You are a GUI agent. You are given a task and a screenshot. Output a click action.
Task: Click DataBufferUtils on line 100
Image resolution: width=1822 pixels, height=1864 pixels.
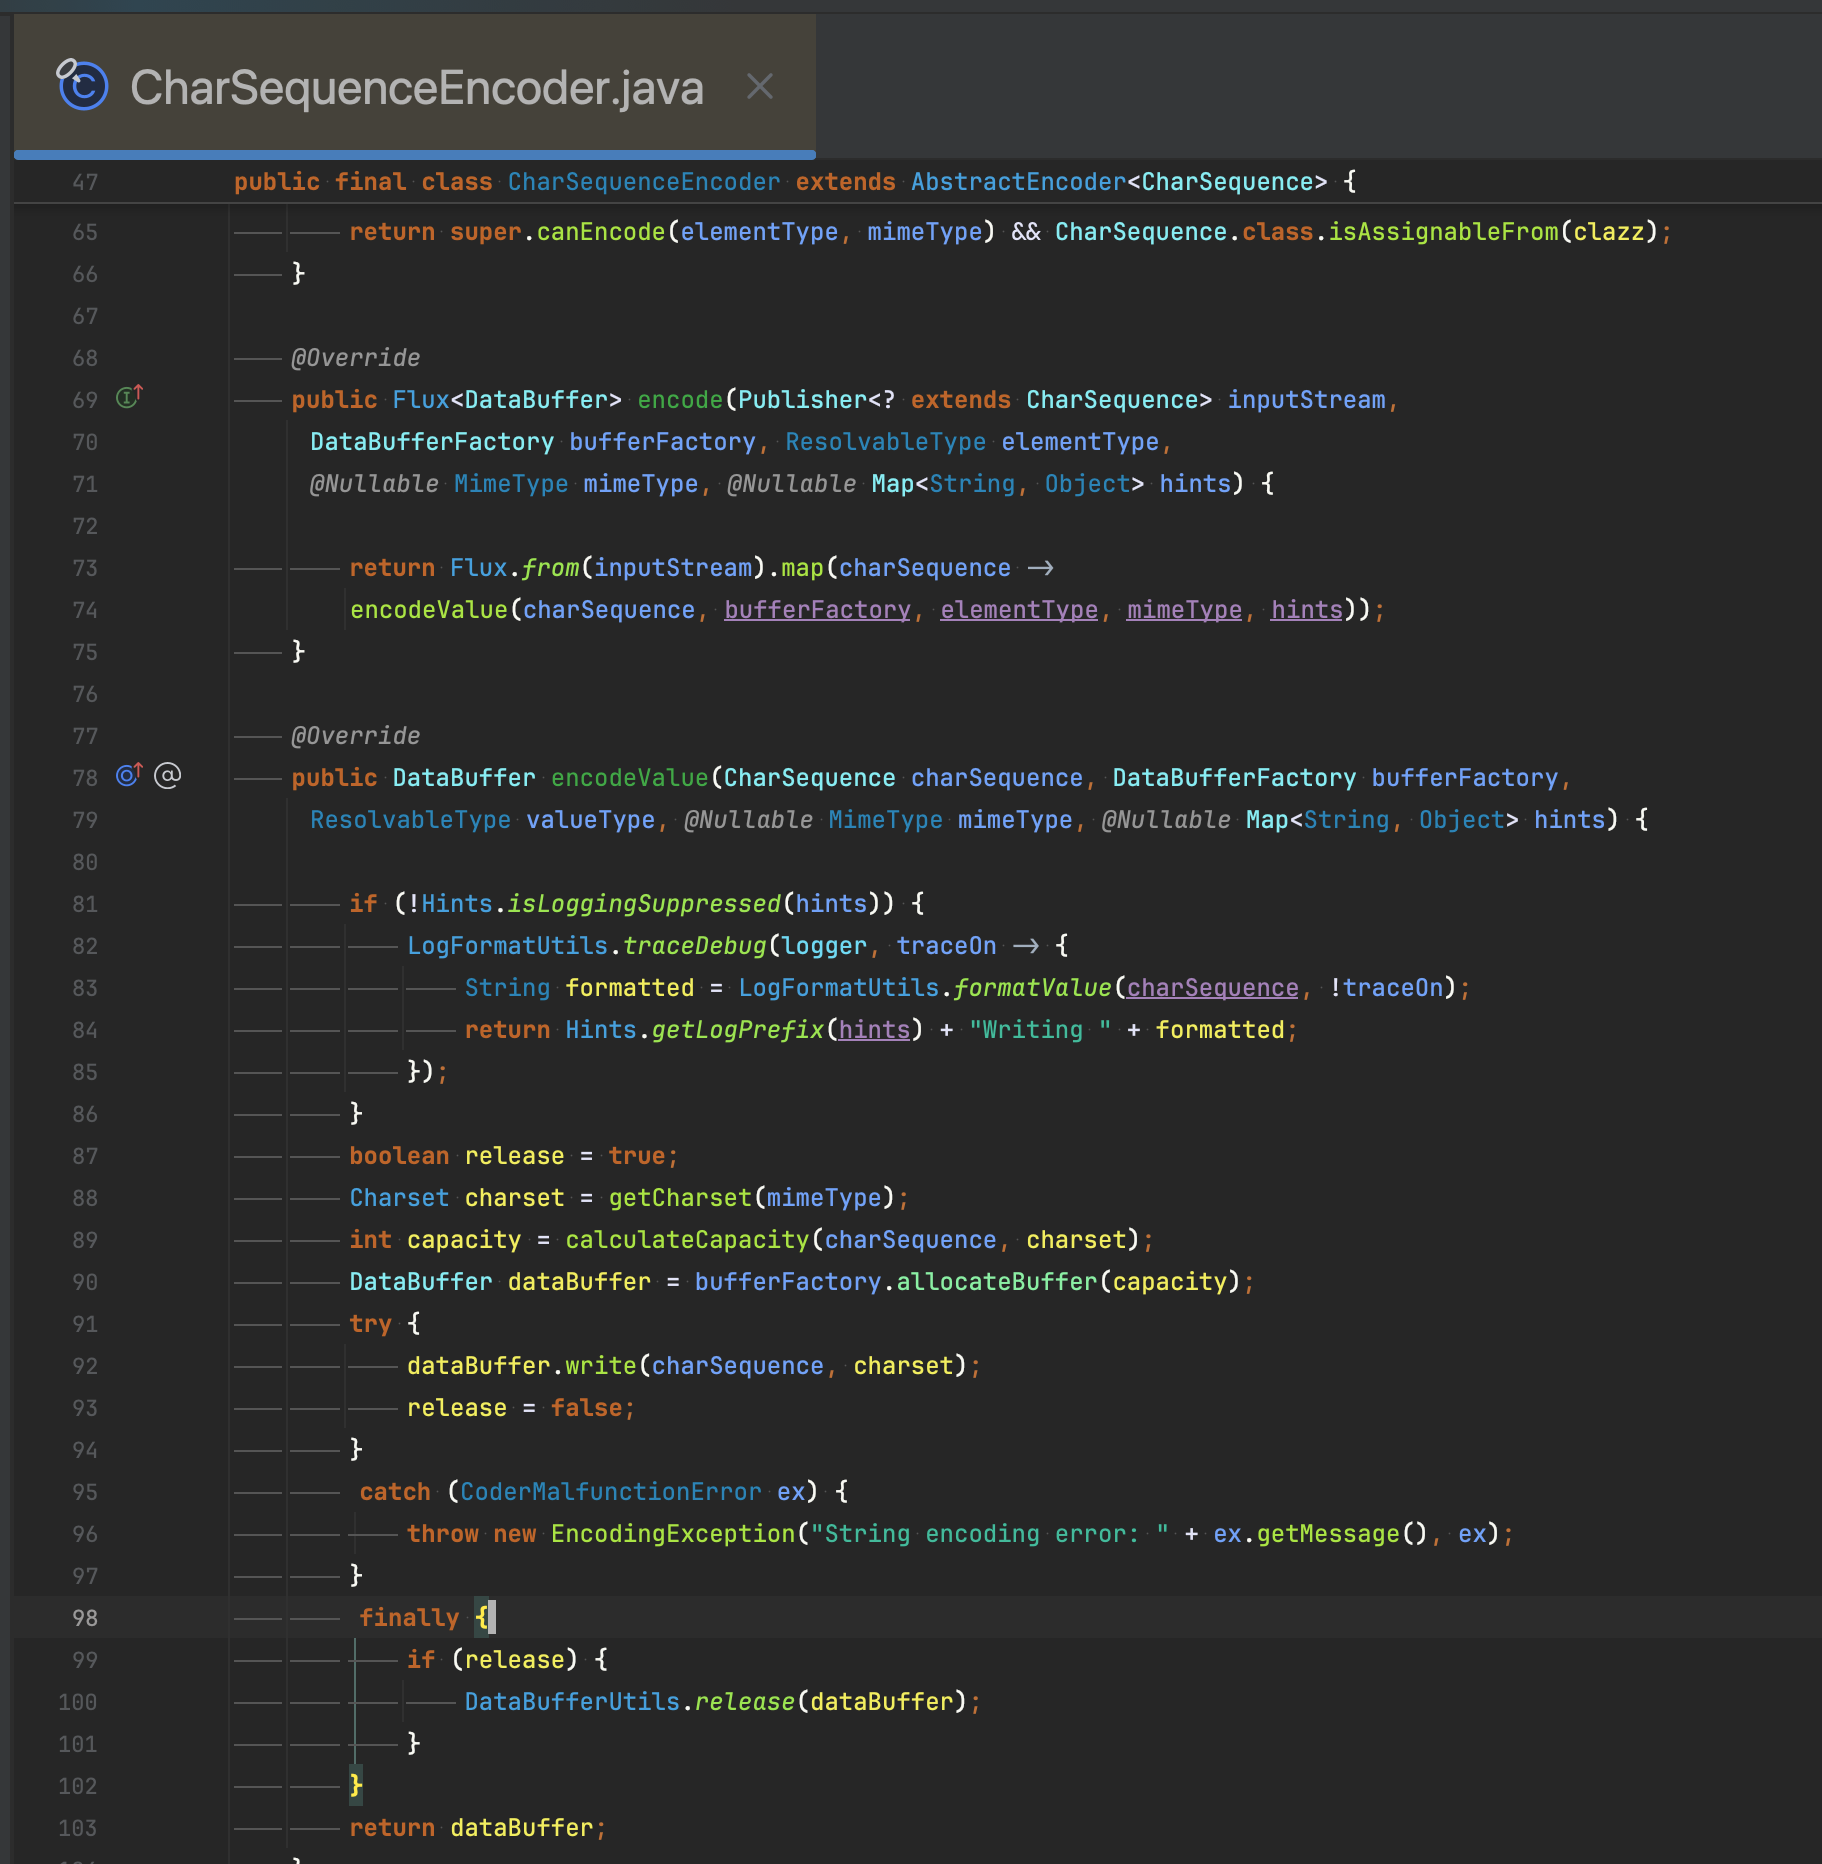coord(572,1702)
